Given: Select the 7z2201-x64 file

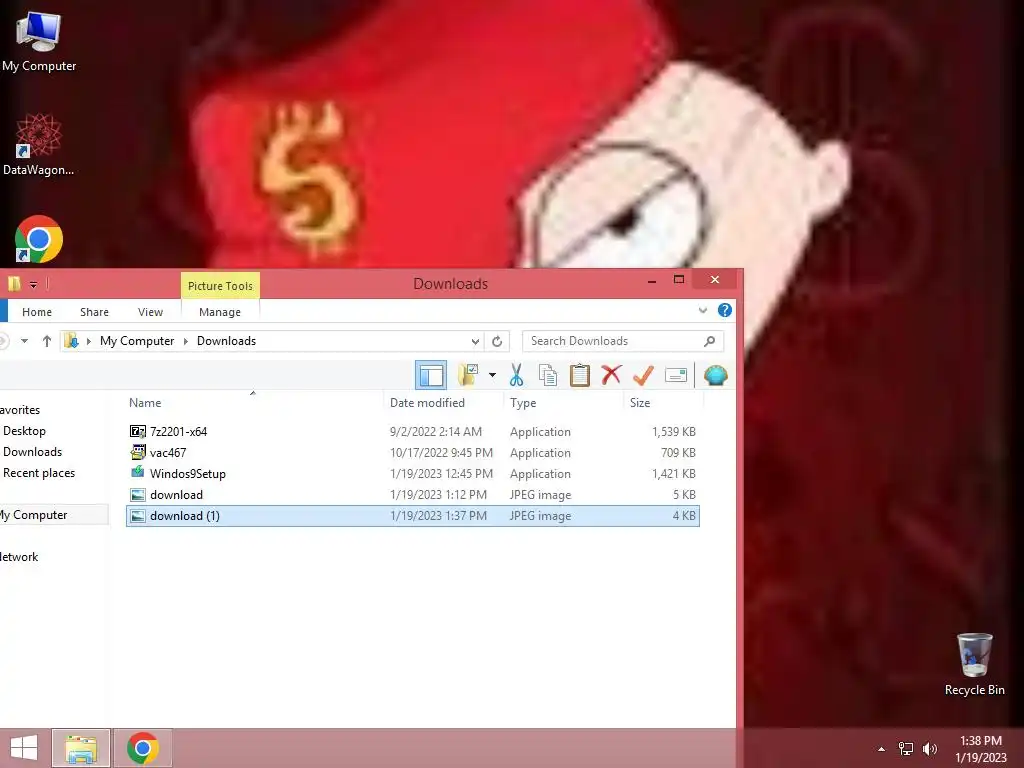Looking at the screenshot, I should 413,432.
